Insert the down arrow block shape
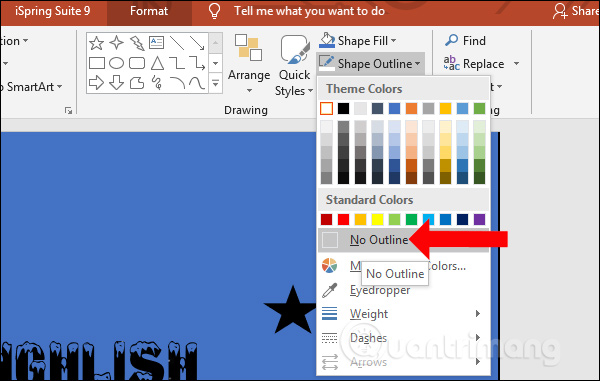This screenshot has height=381, width=600. tap(116, 82)
